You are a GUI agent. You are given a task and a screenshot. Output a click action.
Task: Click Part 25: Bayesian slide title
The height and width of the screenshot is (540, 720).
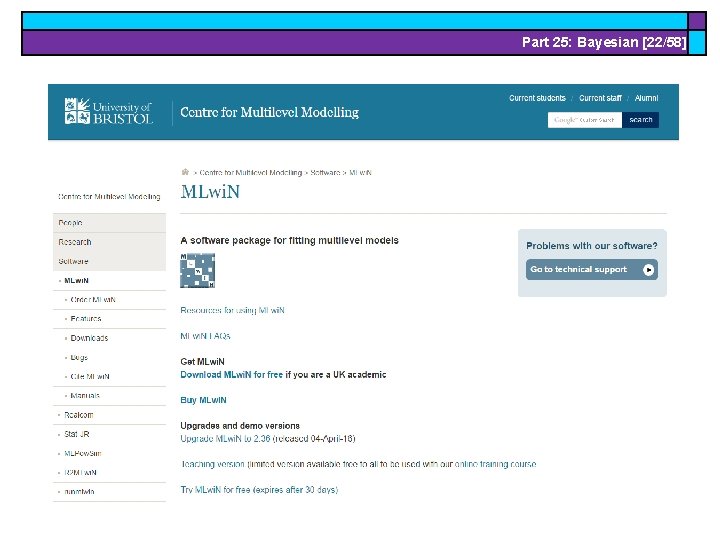click(604, 42)
